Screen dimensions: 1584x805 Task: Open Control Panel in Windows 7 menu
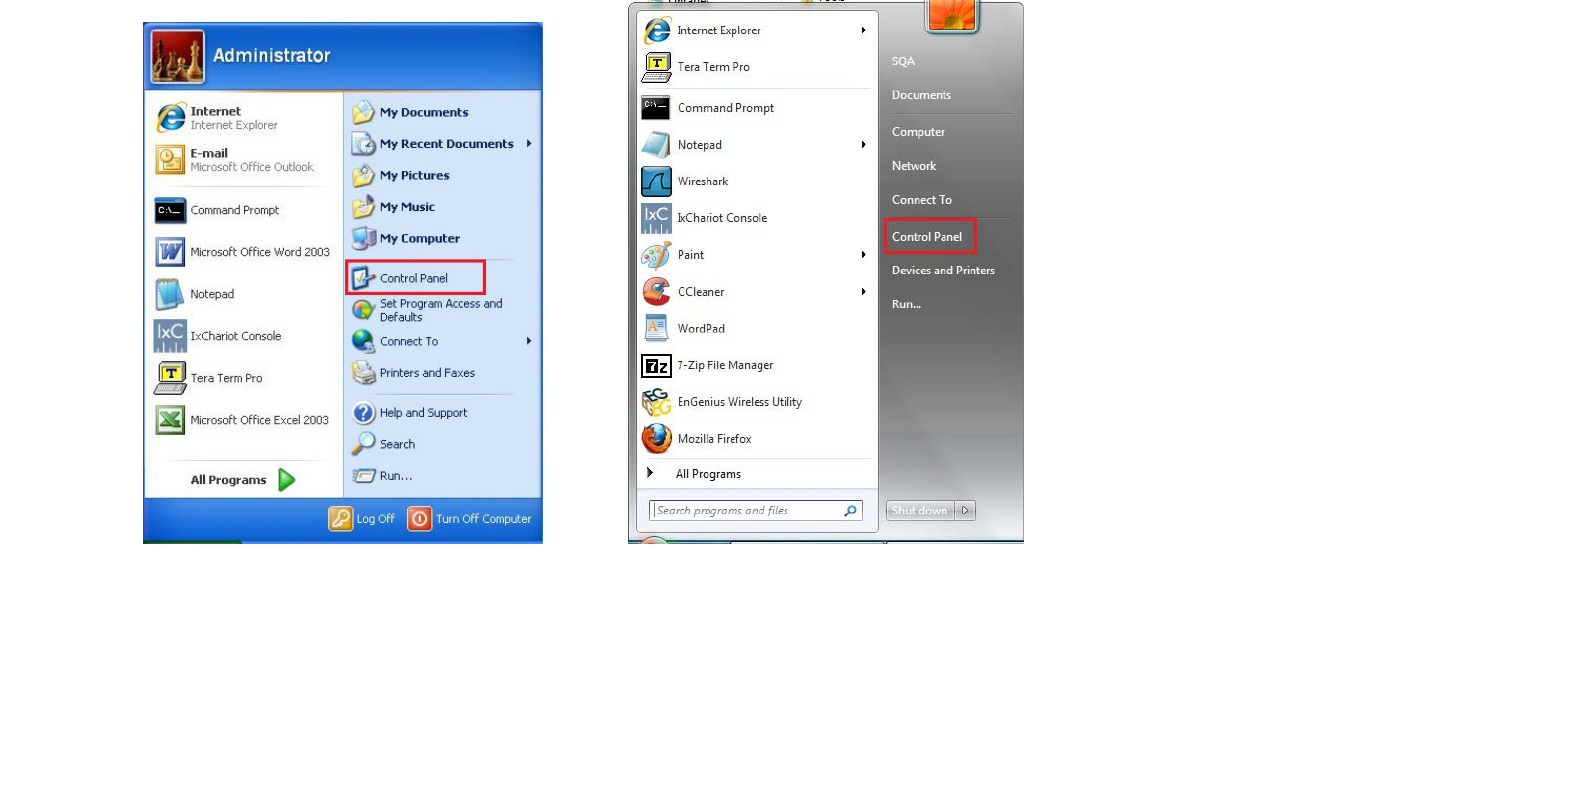[x=927, y=237]
